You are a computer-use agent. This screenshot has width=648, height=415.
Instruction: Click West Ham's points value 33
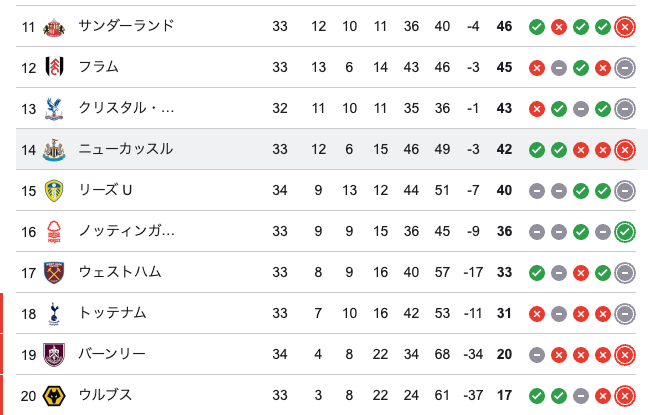(x=504, y=273)
